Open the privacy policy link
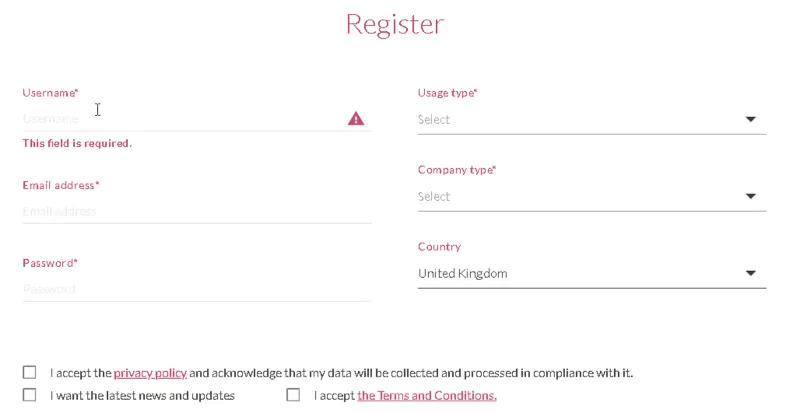This screenshot has width=800, height=413. 150,373
